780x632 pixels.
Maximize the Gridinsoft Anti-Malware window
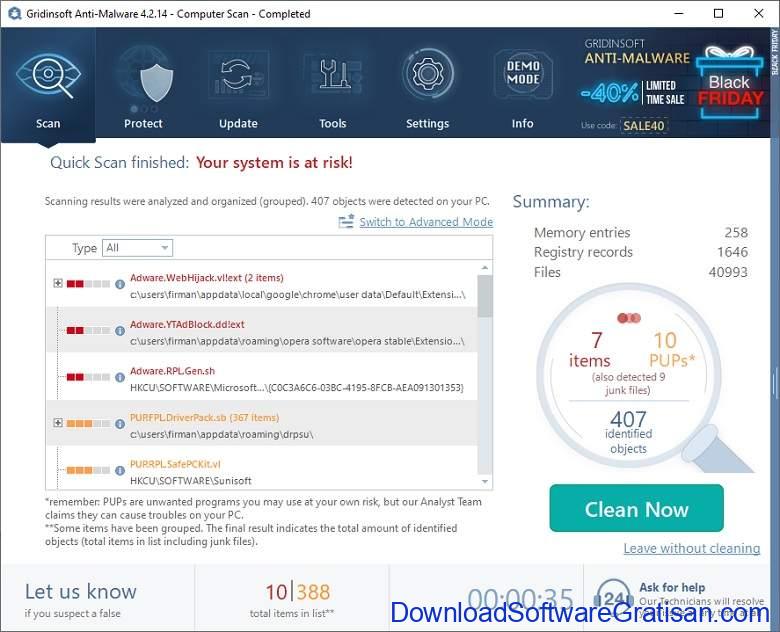click(x=718, y=13)
